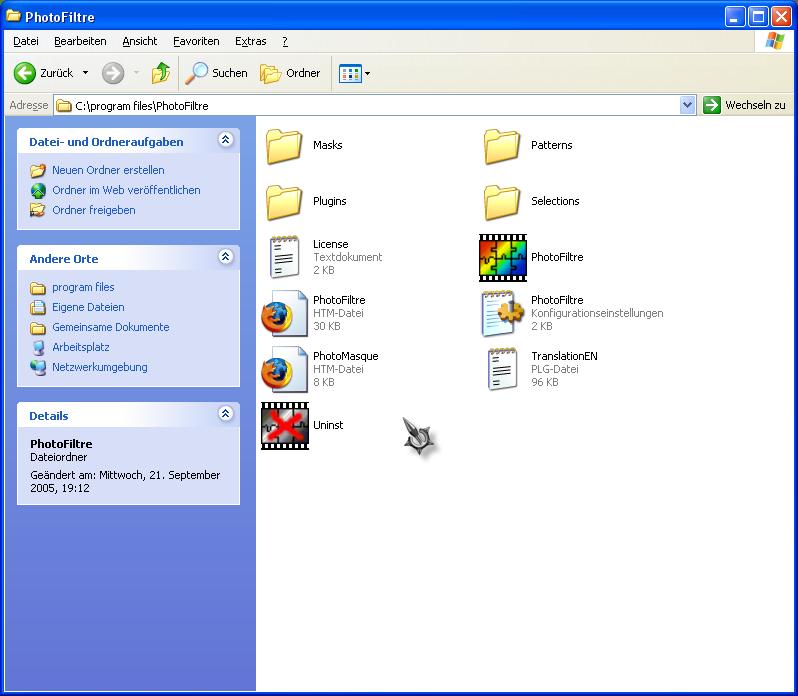The height and width of the screenshot is (696, 798).
Task: Select the PhotoFiltre configuration settings file
Action: click(502, 313)
